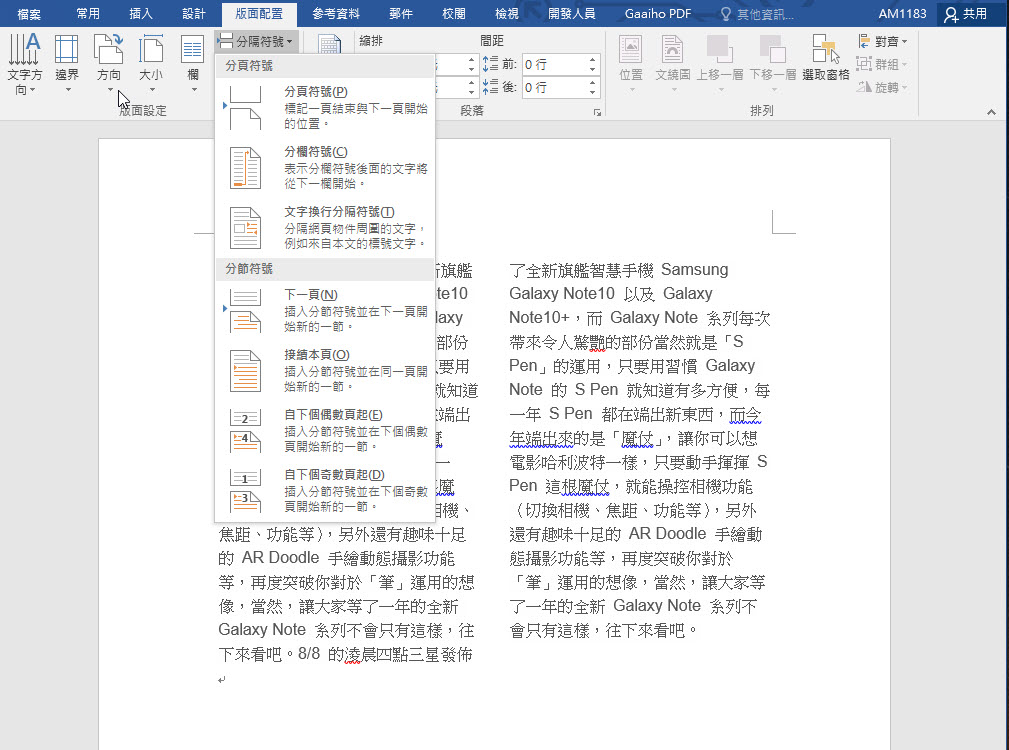The width and height of the screenshot is (1009, 750).
Task: Switch to the 參考資料 references tab
Action: click(338, 14)
